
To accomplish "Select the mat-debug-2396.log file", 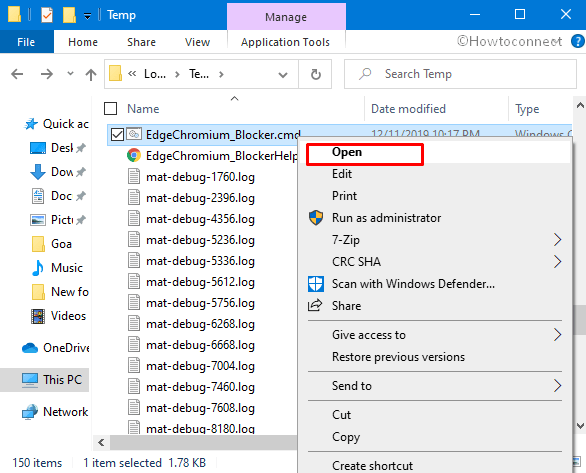I will 200,198.
